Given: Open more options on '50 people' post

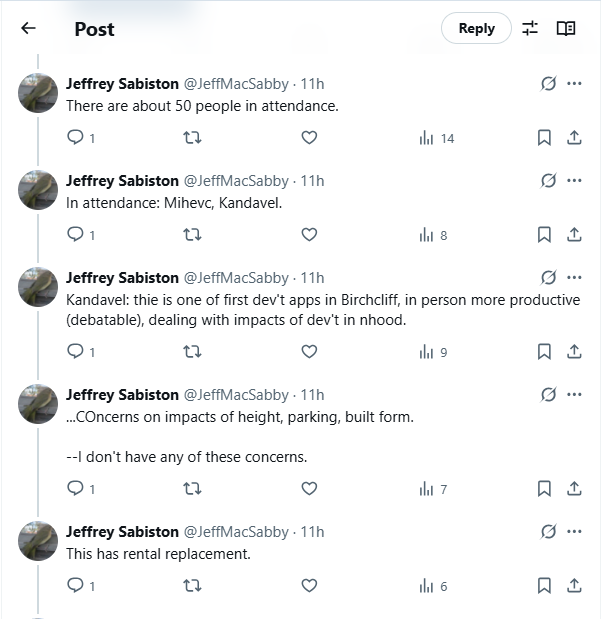Looking at the screenshot, I should (574, 84).
